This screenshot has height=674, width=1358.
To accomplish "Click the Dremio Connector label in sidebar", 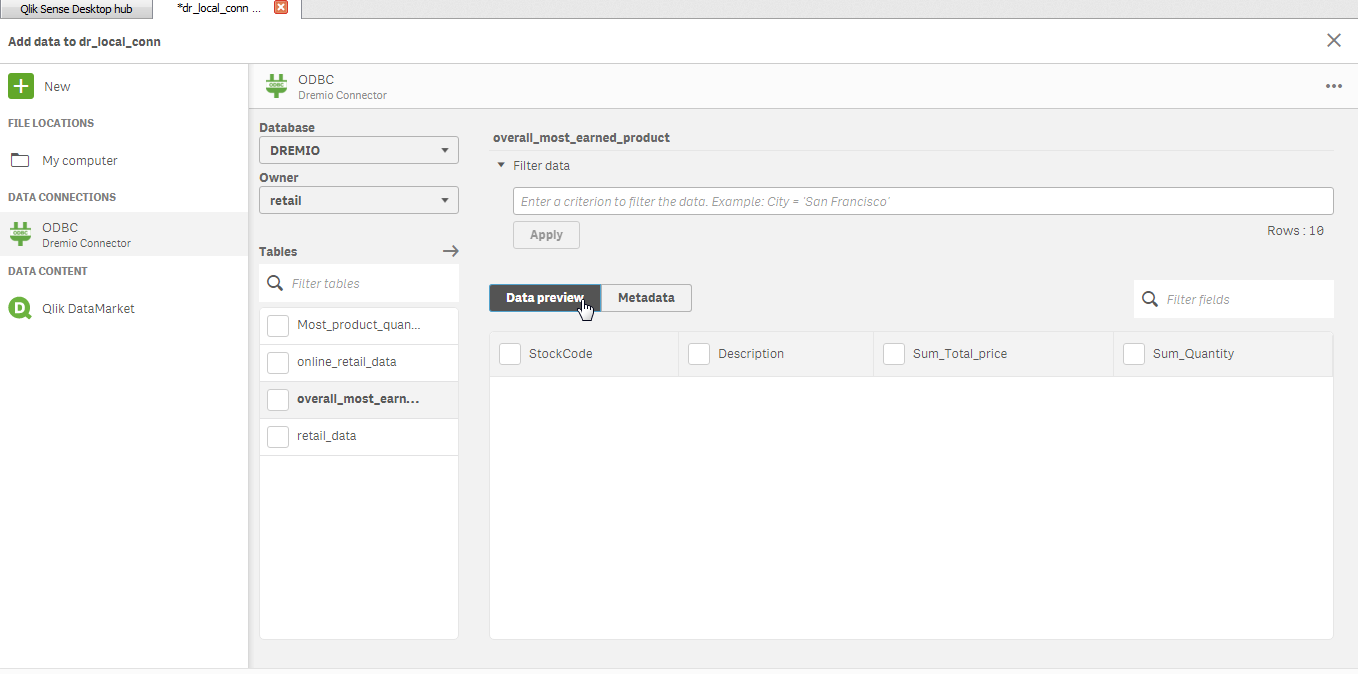I will (86, 243).
